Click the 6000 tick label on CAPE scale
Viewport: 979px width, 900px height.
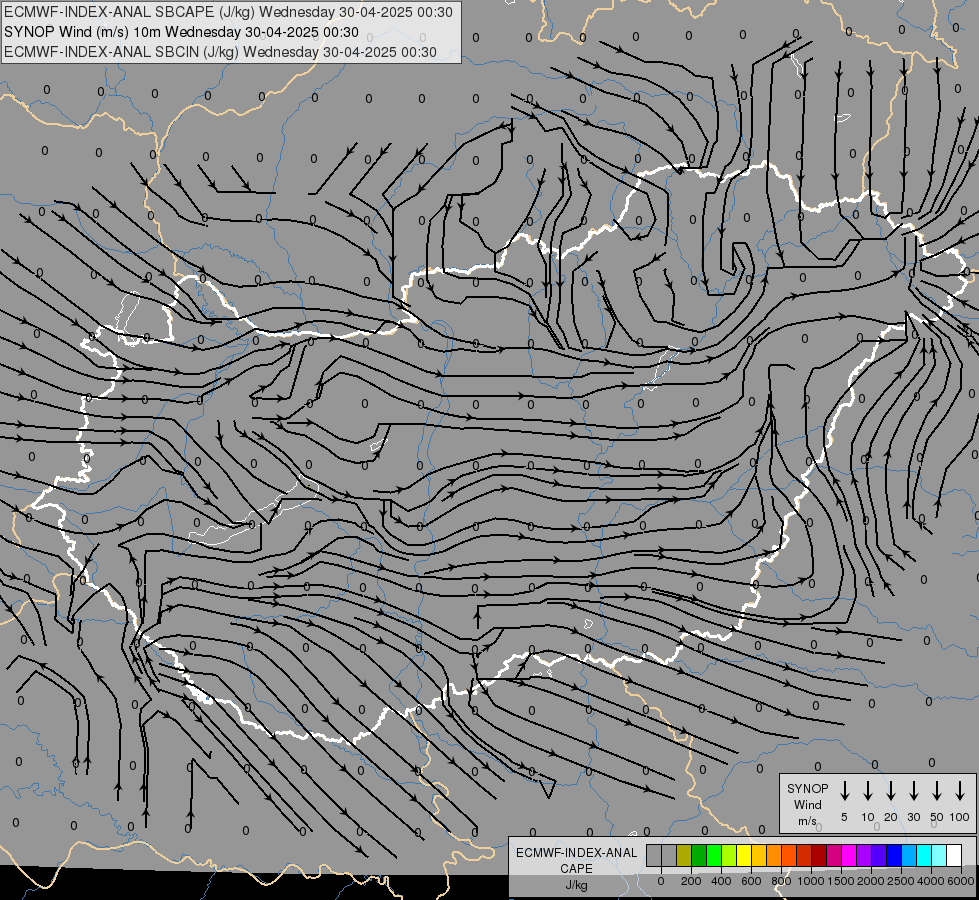click(961, 881)
